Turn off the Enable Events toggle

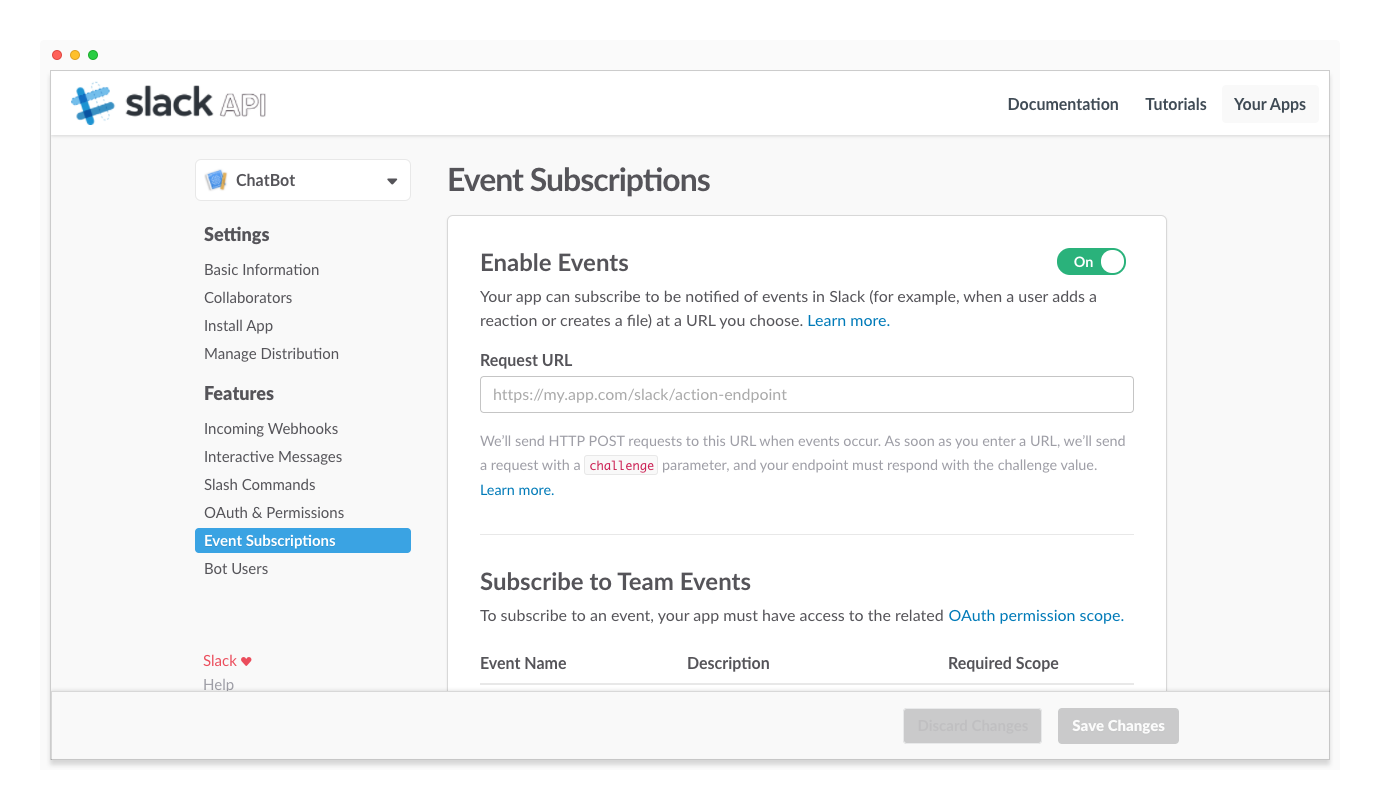point(1091,262)
